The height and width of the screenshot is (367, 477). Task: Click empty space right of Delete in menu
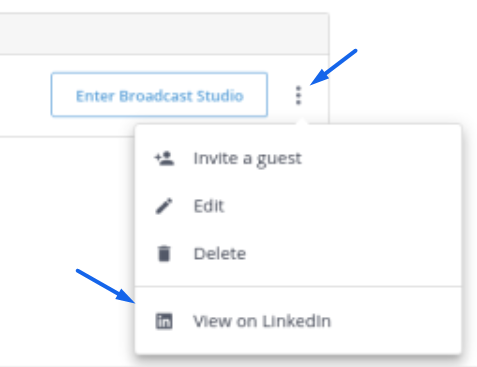[x=353, y=254]
